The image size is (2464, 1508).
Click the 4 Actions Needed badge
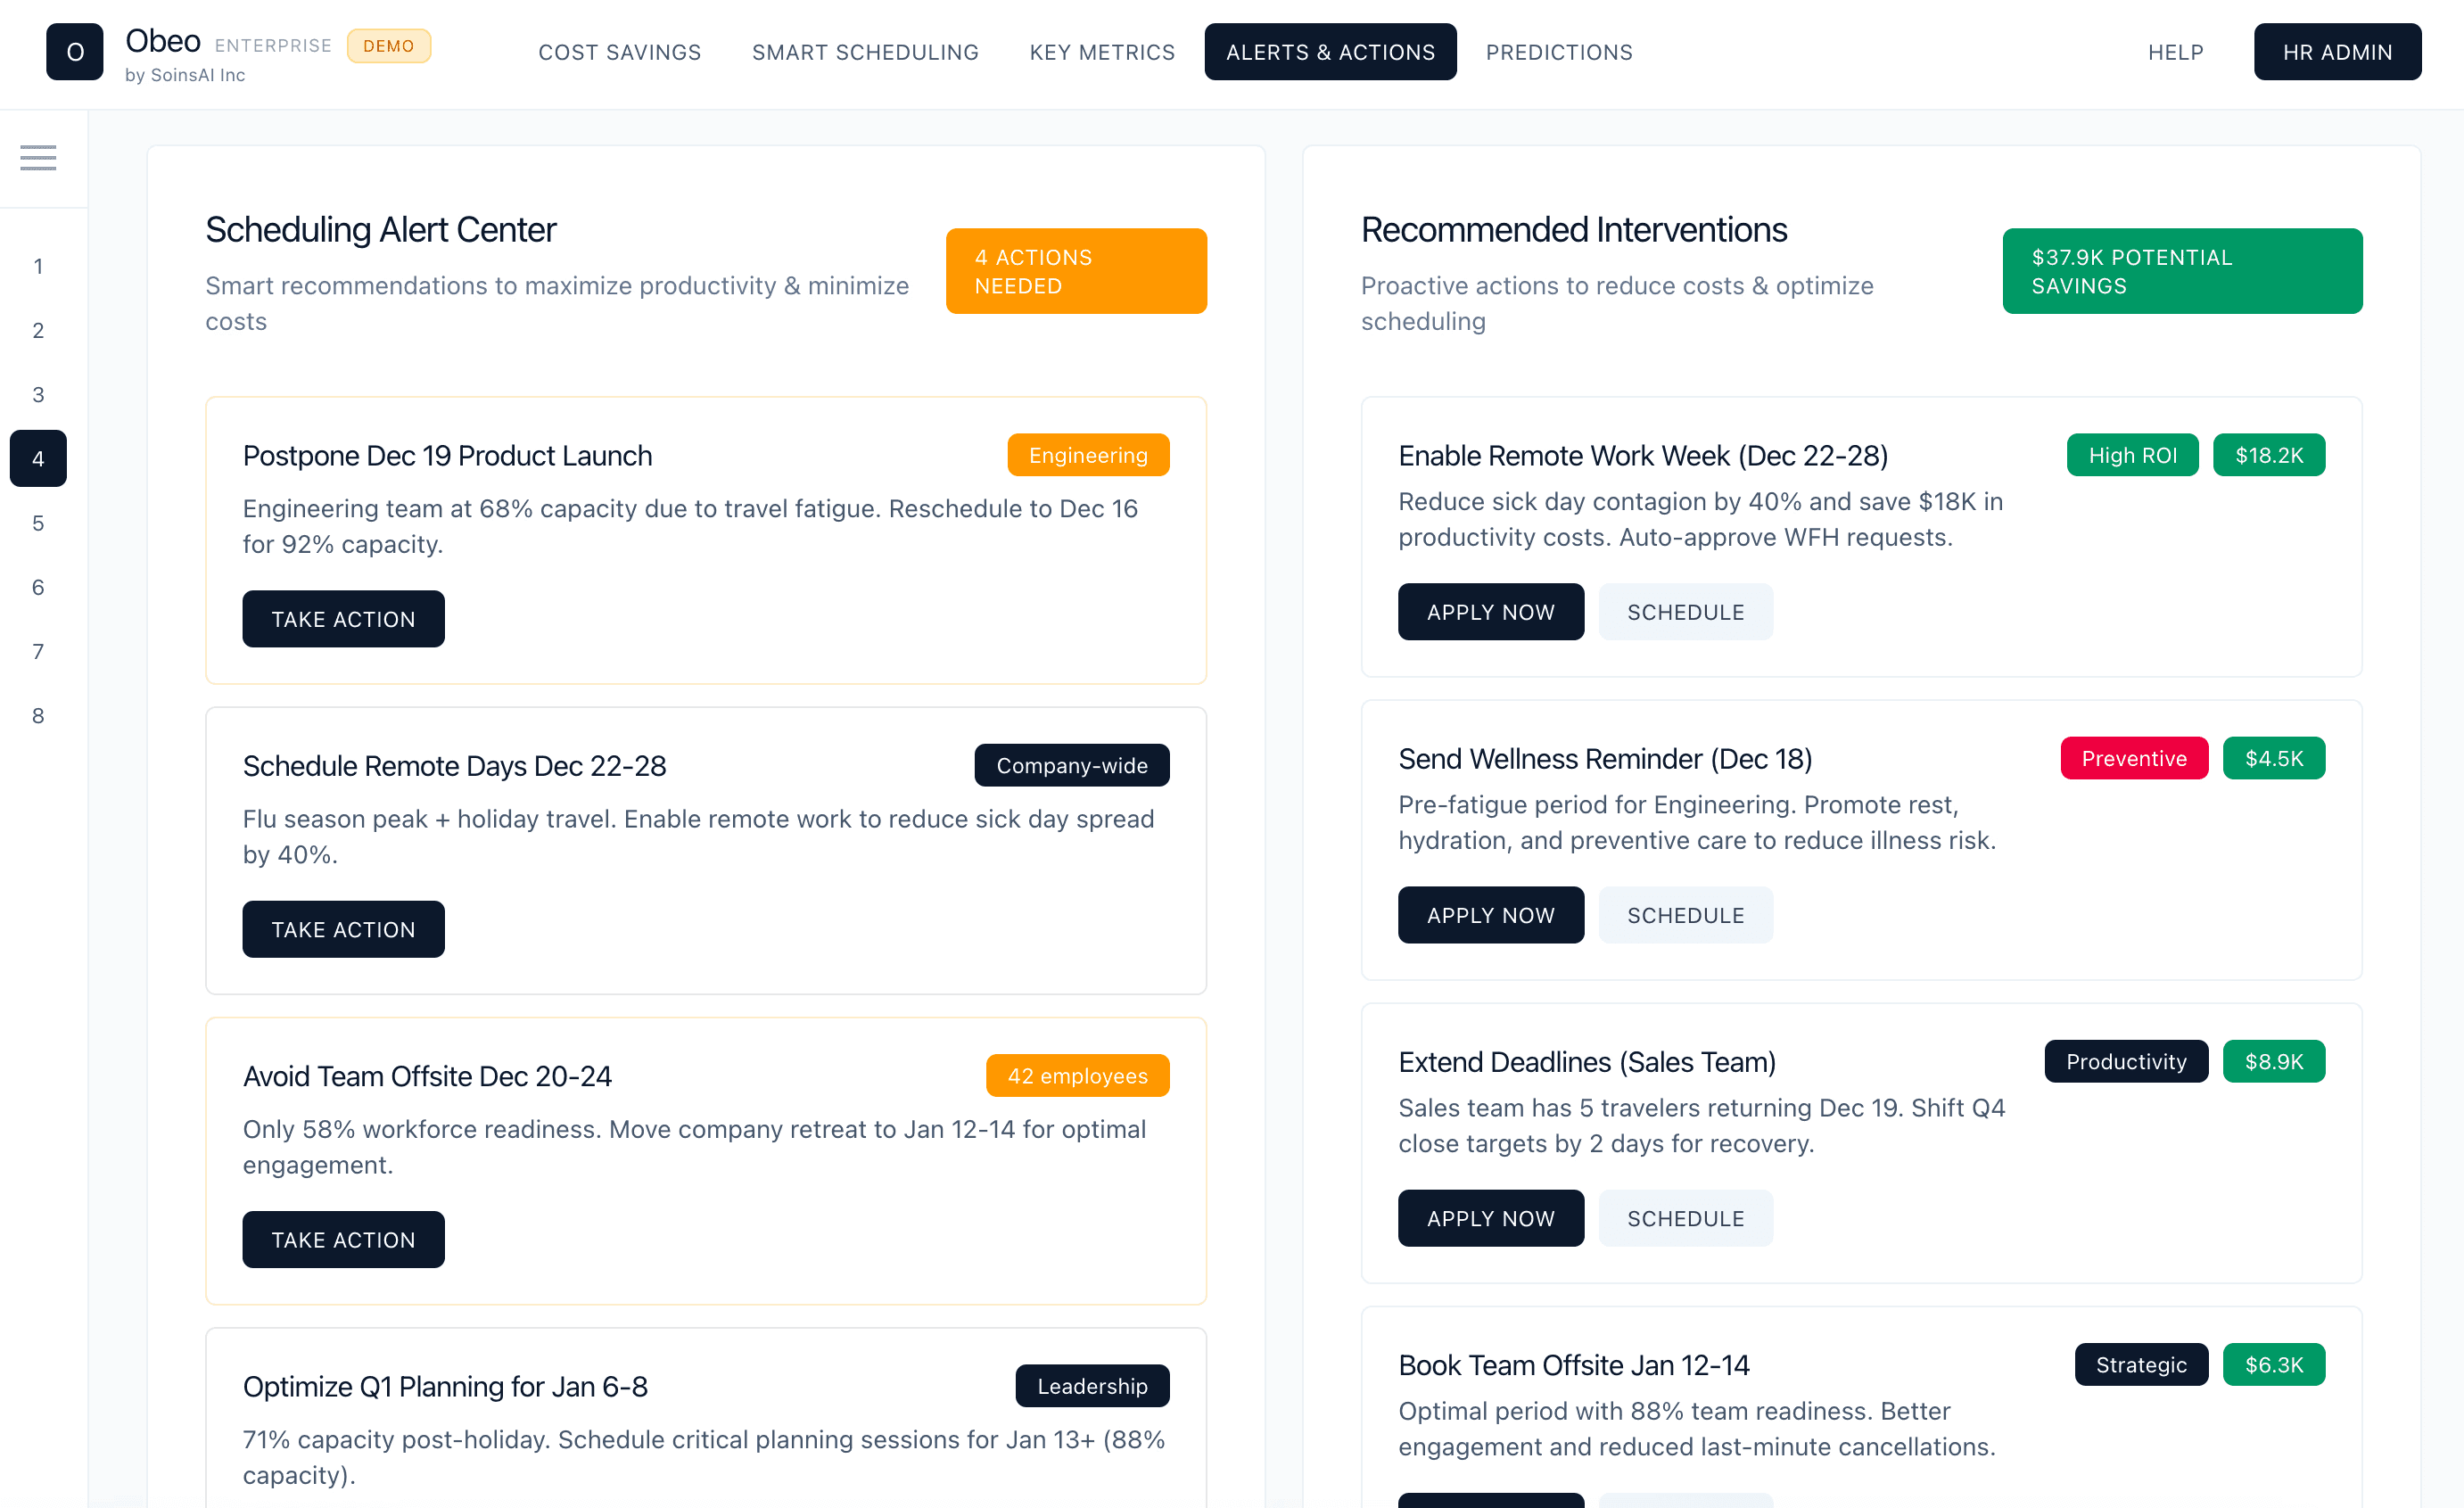(x=1076, y=271)
